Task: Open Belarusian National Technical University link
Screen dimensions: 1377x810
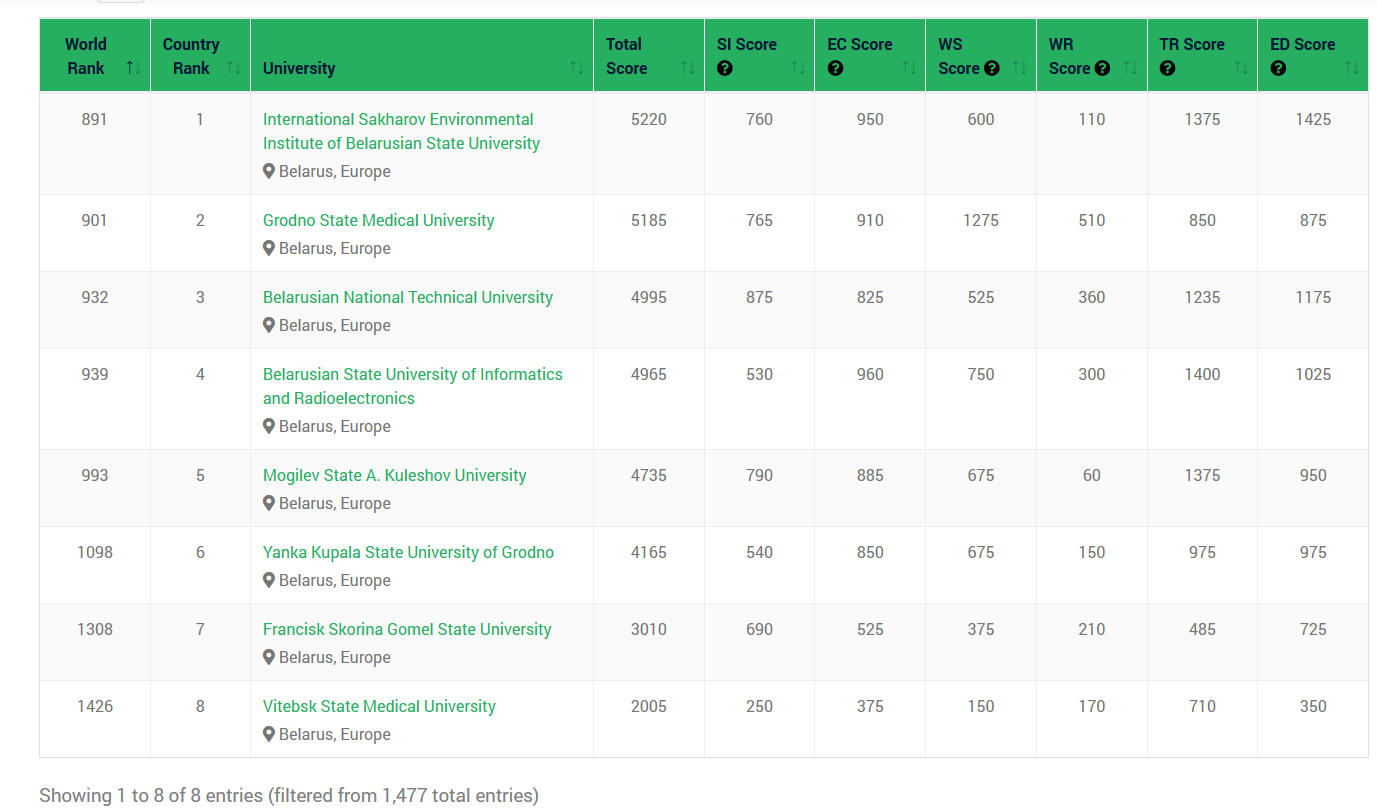Action: 408,297
